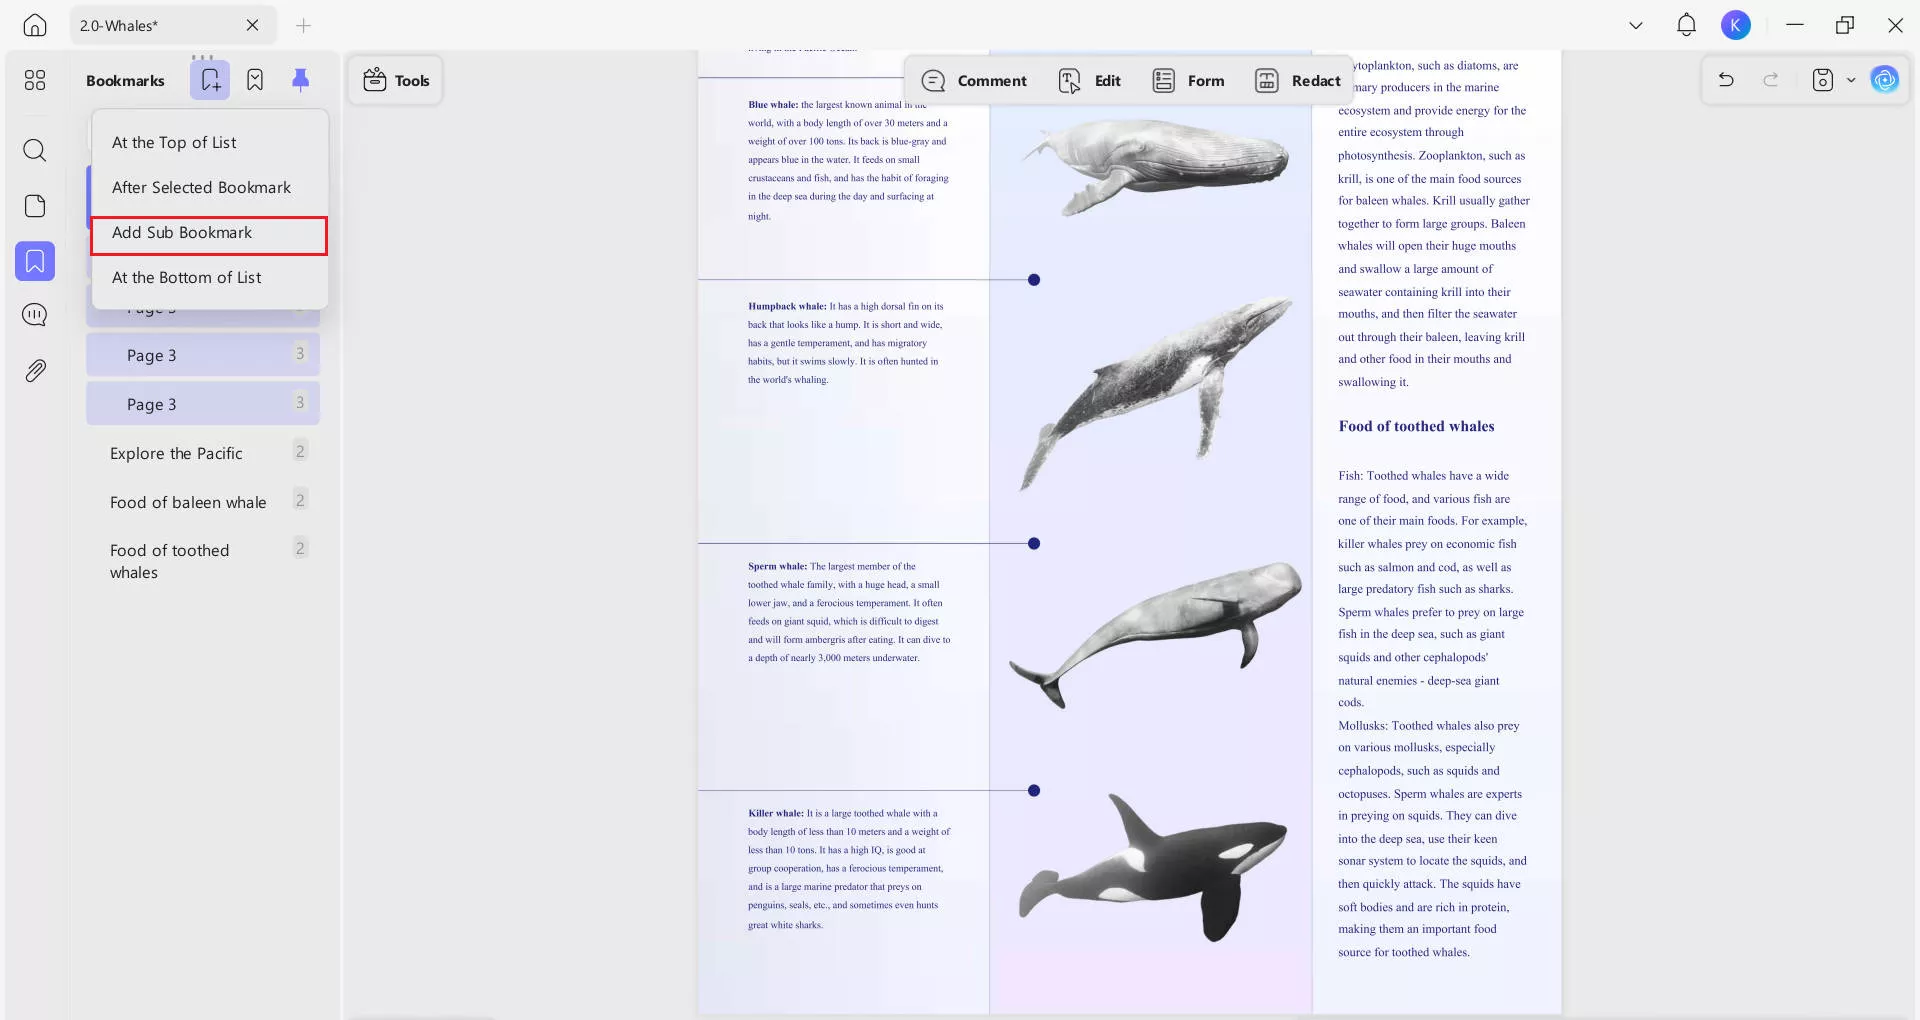Click the Undo arrow icon

[1726, 80]
